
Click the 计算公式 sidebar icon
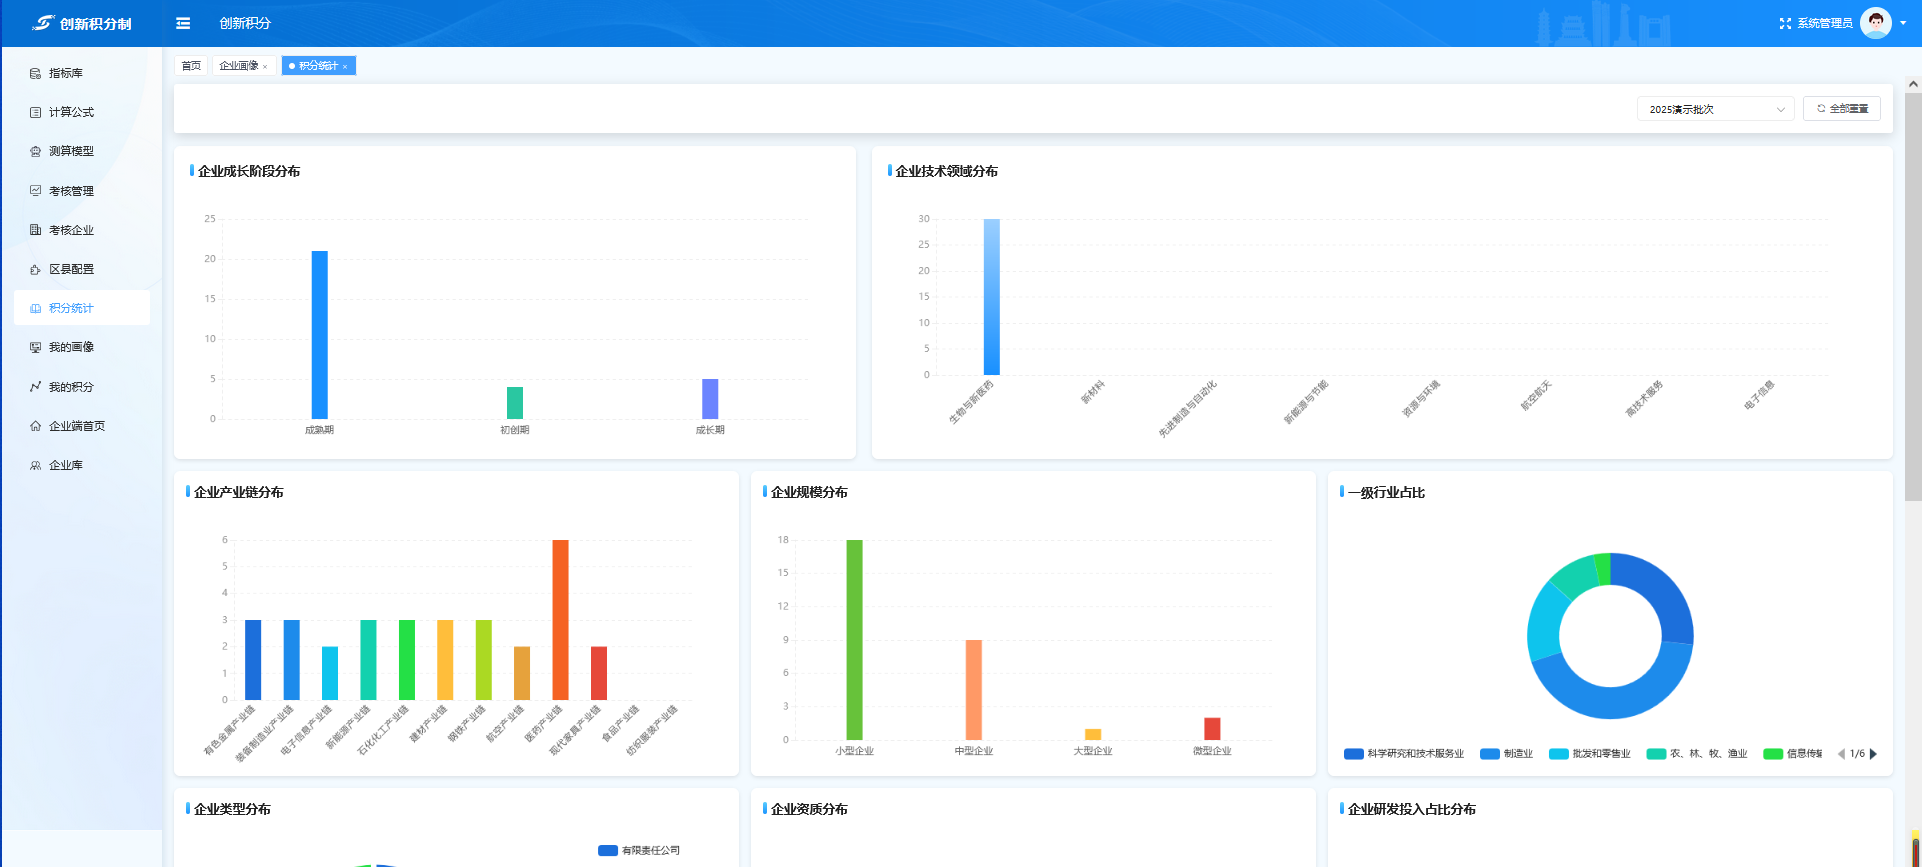pos(36,112)
